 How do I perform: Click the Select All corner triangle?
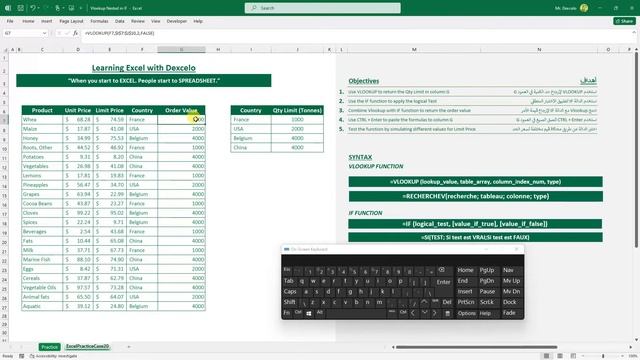[x=5, y=49]
